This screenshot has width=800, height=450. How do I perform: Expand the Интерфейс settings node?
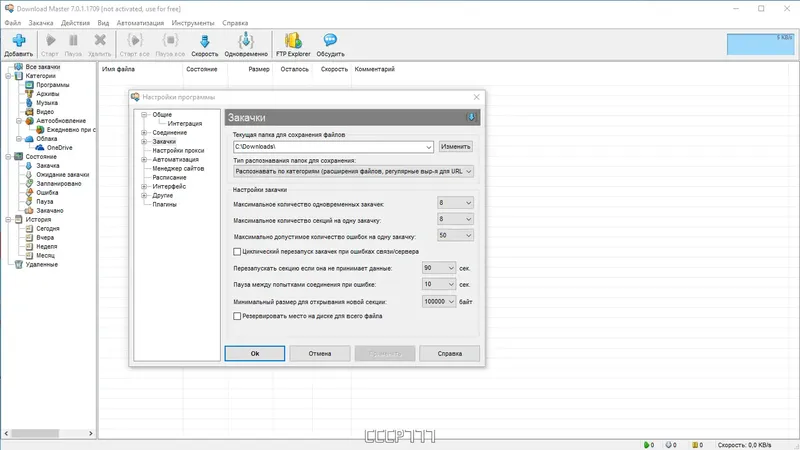[x=144, y=187]
